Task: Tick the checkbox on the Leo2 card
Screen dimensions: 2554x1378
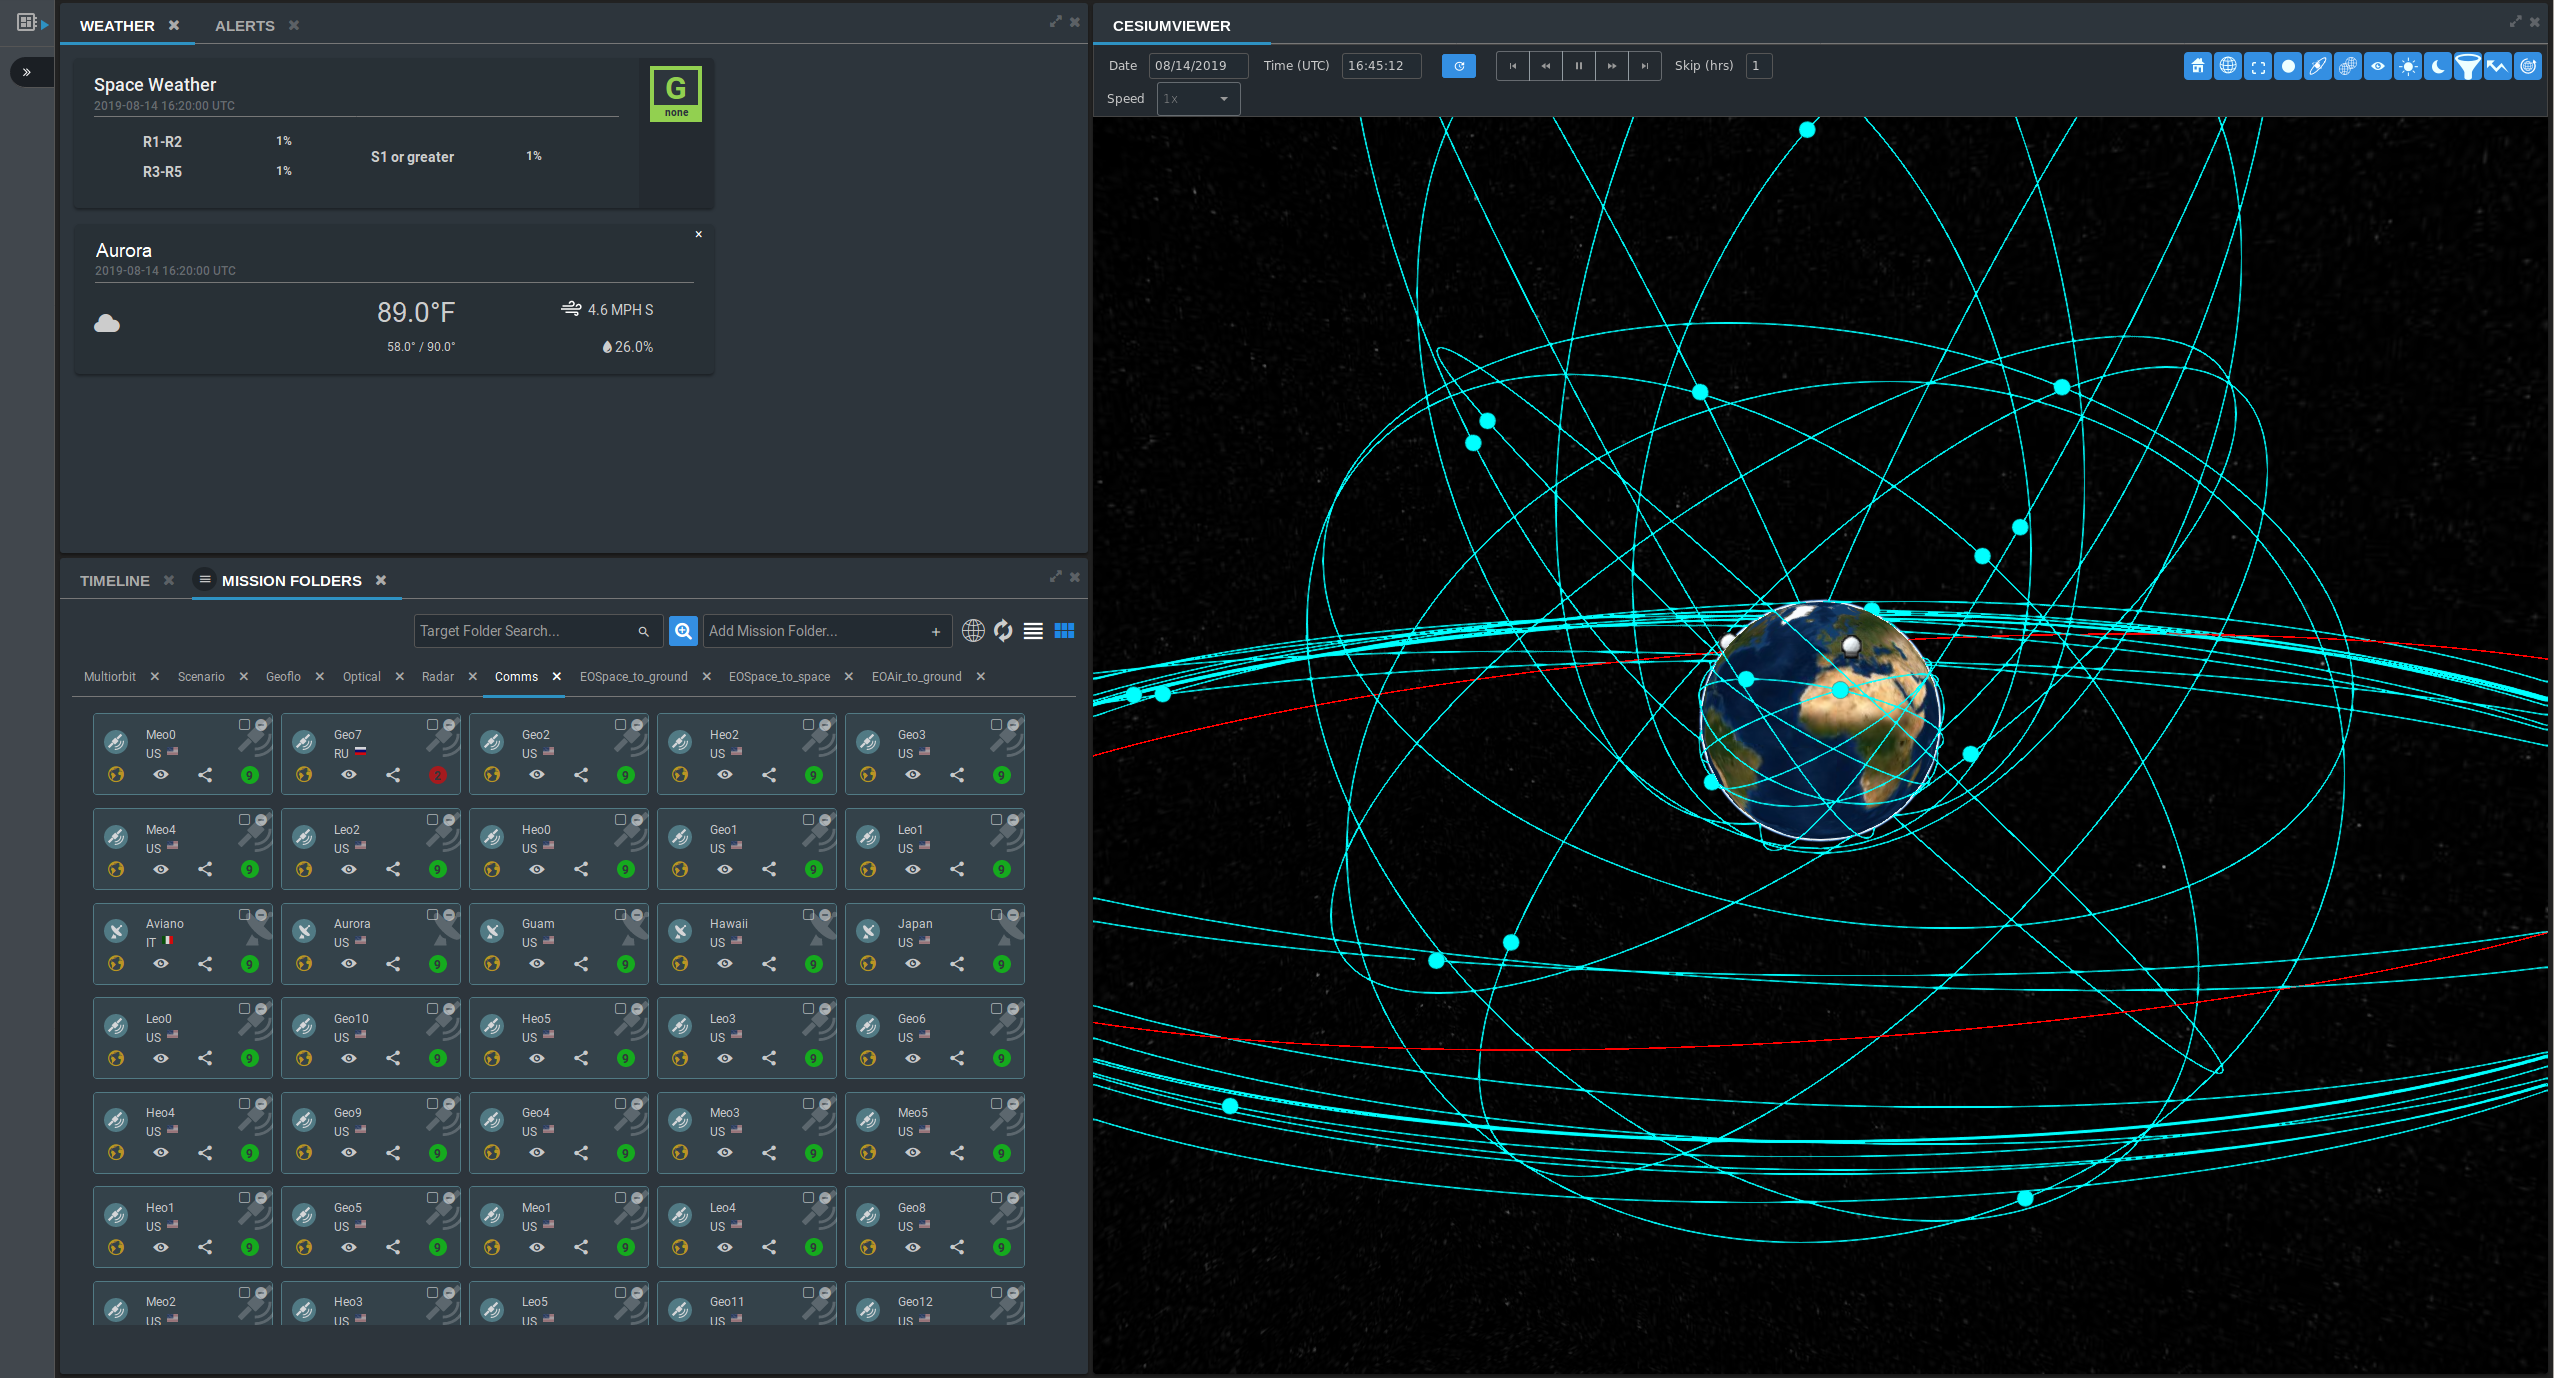Action: [x=432, y=819]
